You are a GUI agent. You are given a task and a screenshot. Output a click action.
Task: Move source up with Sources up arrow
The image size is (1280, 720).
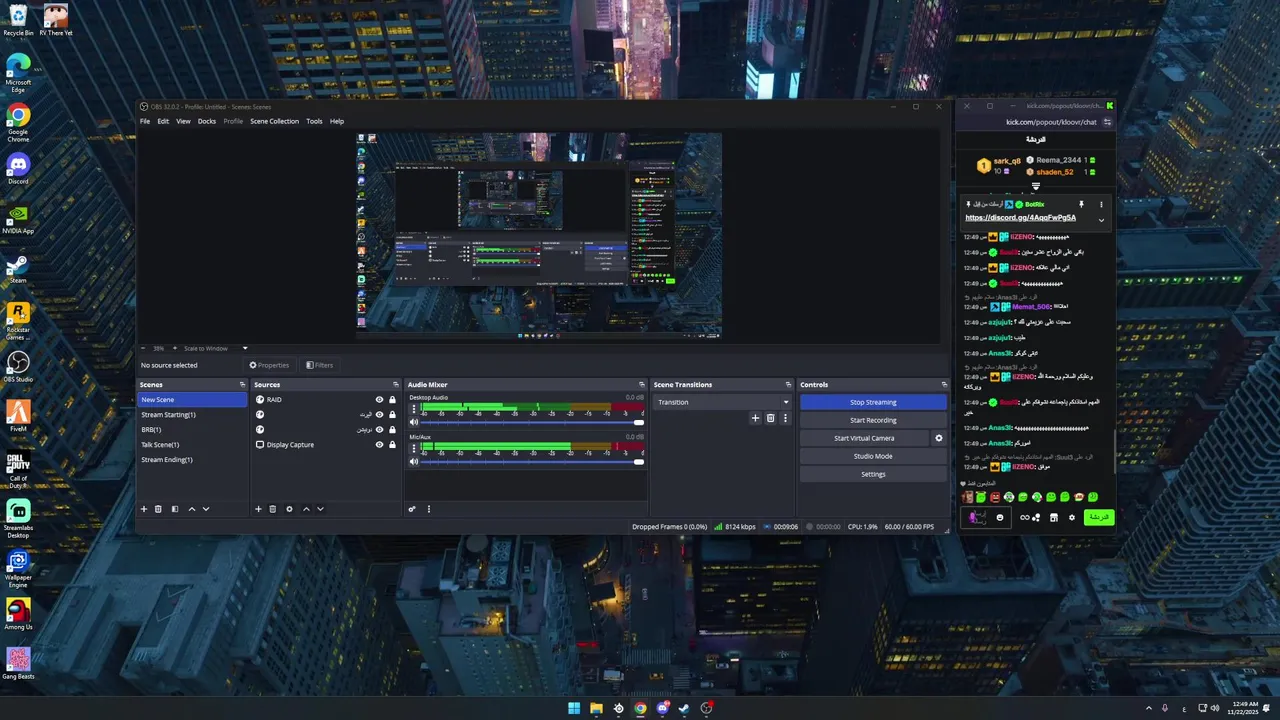[x=306, y=509]
